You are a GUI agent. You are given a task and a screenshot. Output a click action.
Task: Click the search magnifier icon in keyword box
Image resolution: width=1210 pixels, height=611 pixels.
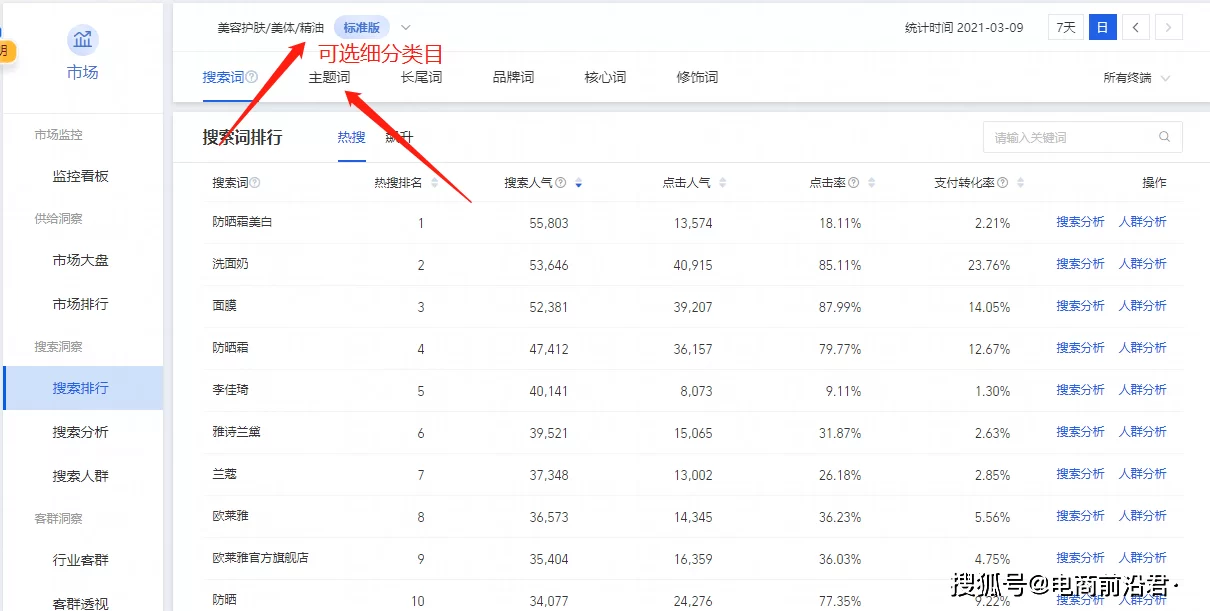coord(1164,138)
